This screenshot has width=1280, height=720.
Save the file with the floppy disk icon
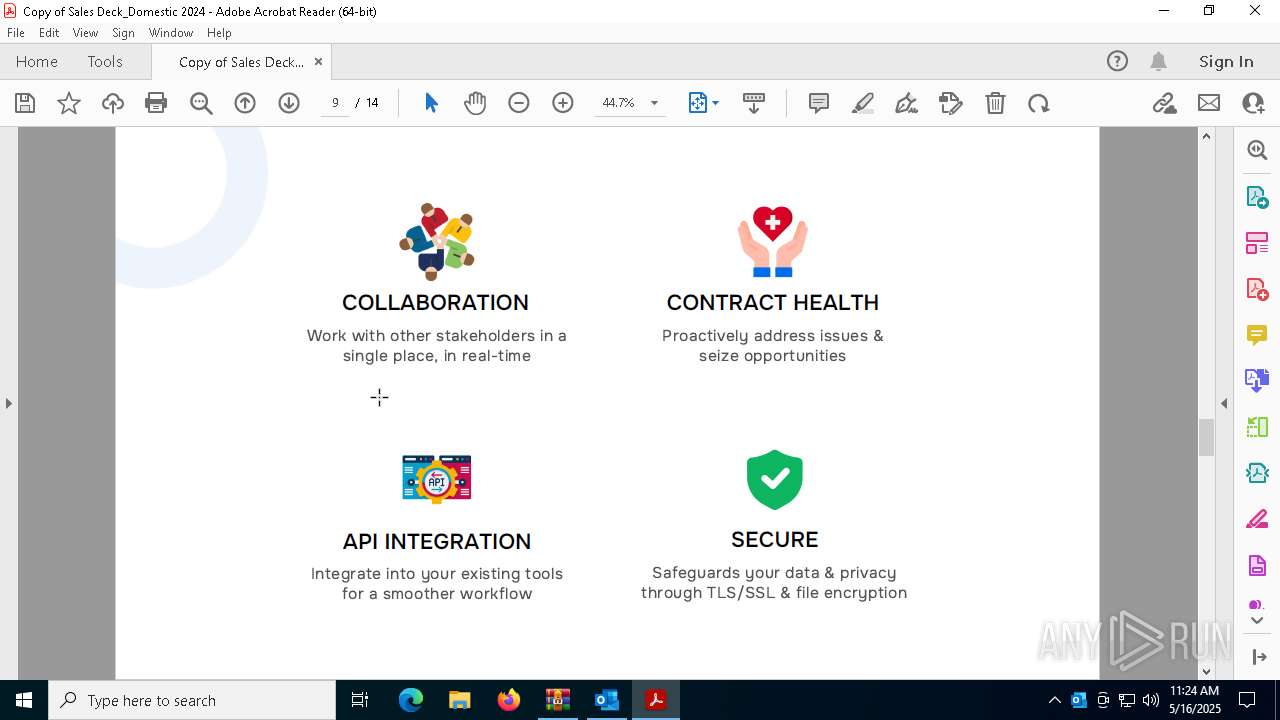[25, 103]
